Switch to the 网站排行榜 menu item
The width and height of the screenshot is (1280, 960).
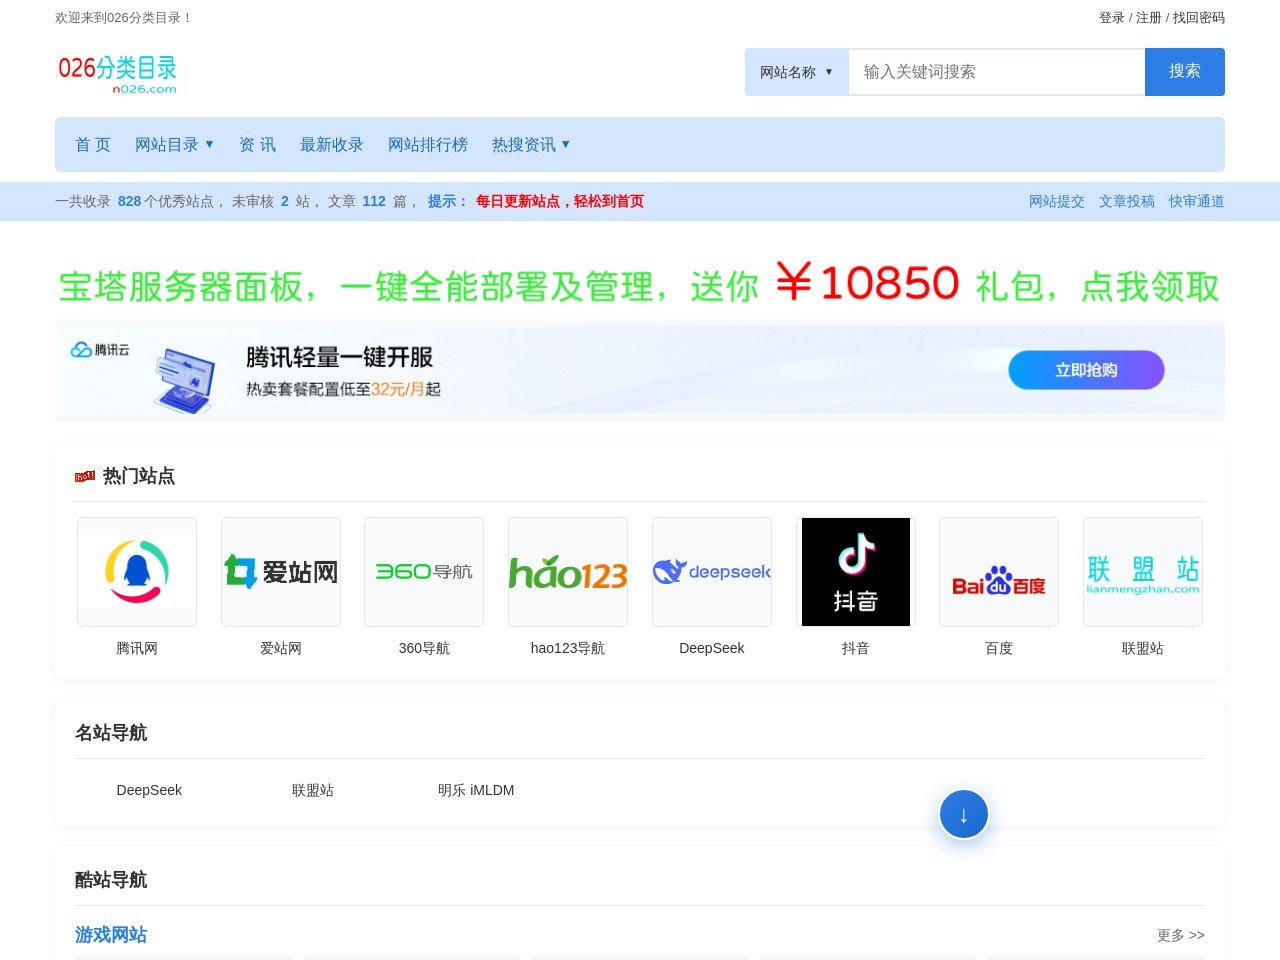[427, 145]
